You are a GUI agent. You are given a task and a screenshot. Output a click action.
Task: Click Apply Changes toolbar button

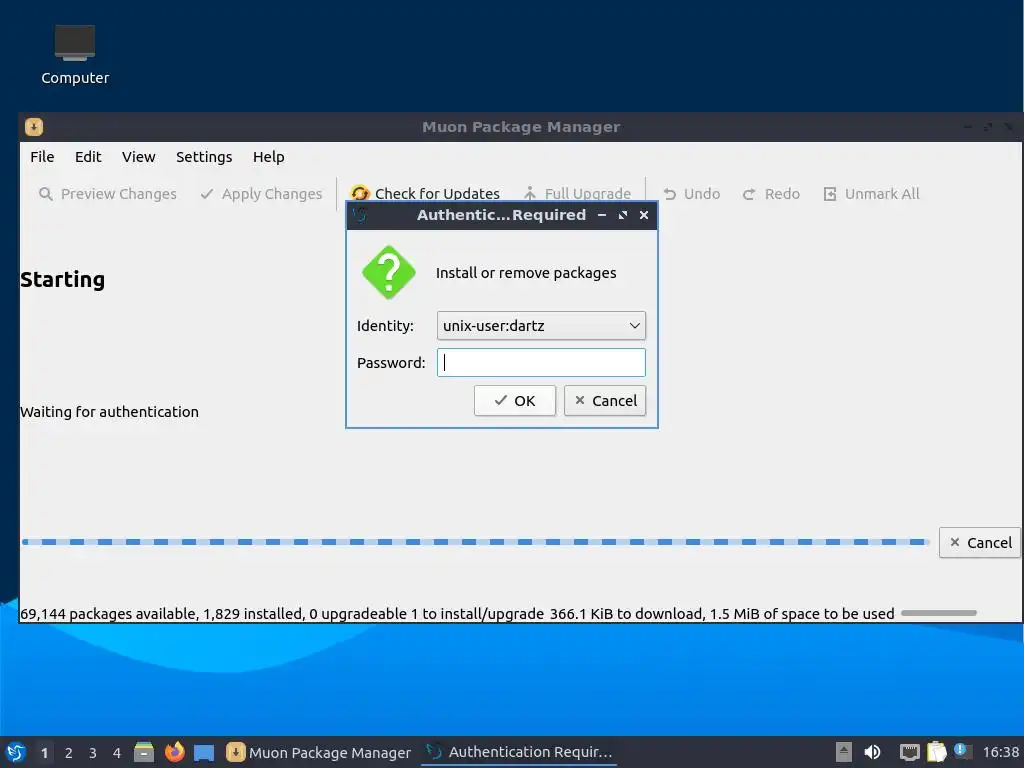tap(261, 194)
